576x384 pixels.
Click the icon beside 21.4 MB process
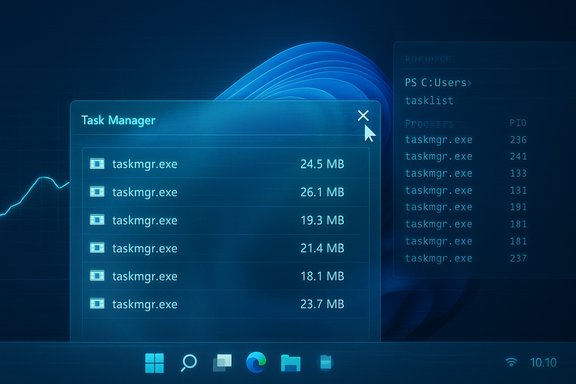point(97,248)
